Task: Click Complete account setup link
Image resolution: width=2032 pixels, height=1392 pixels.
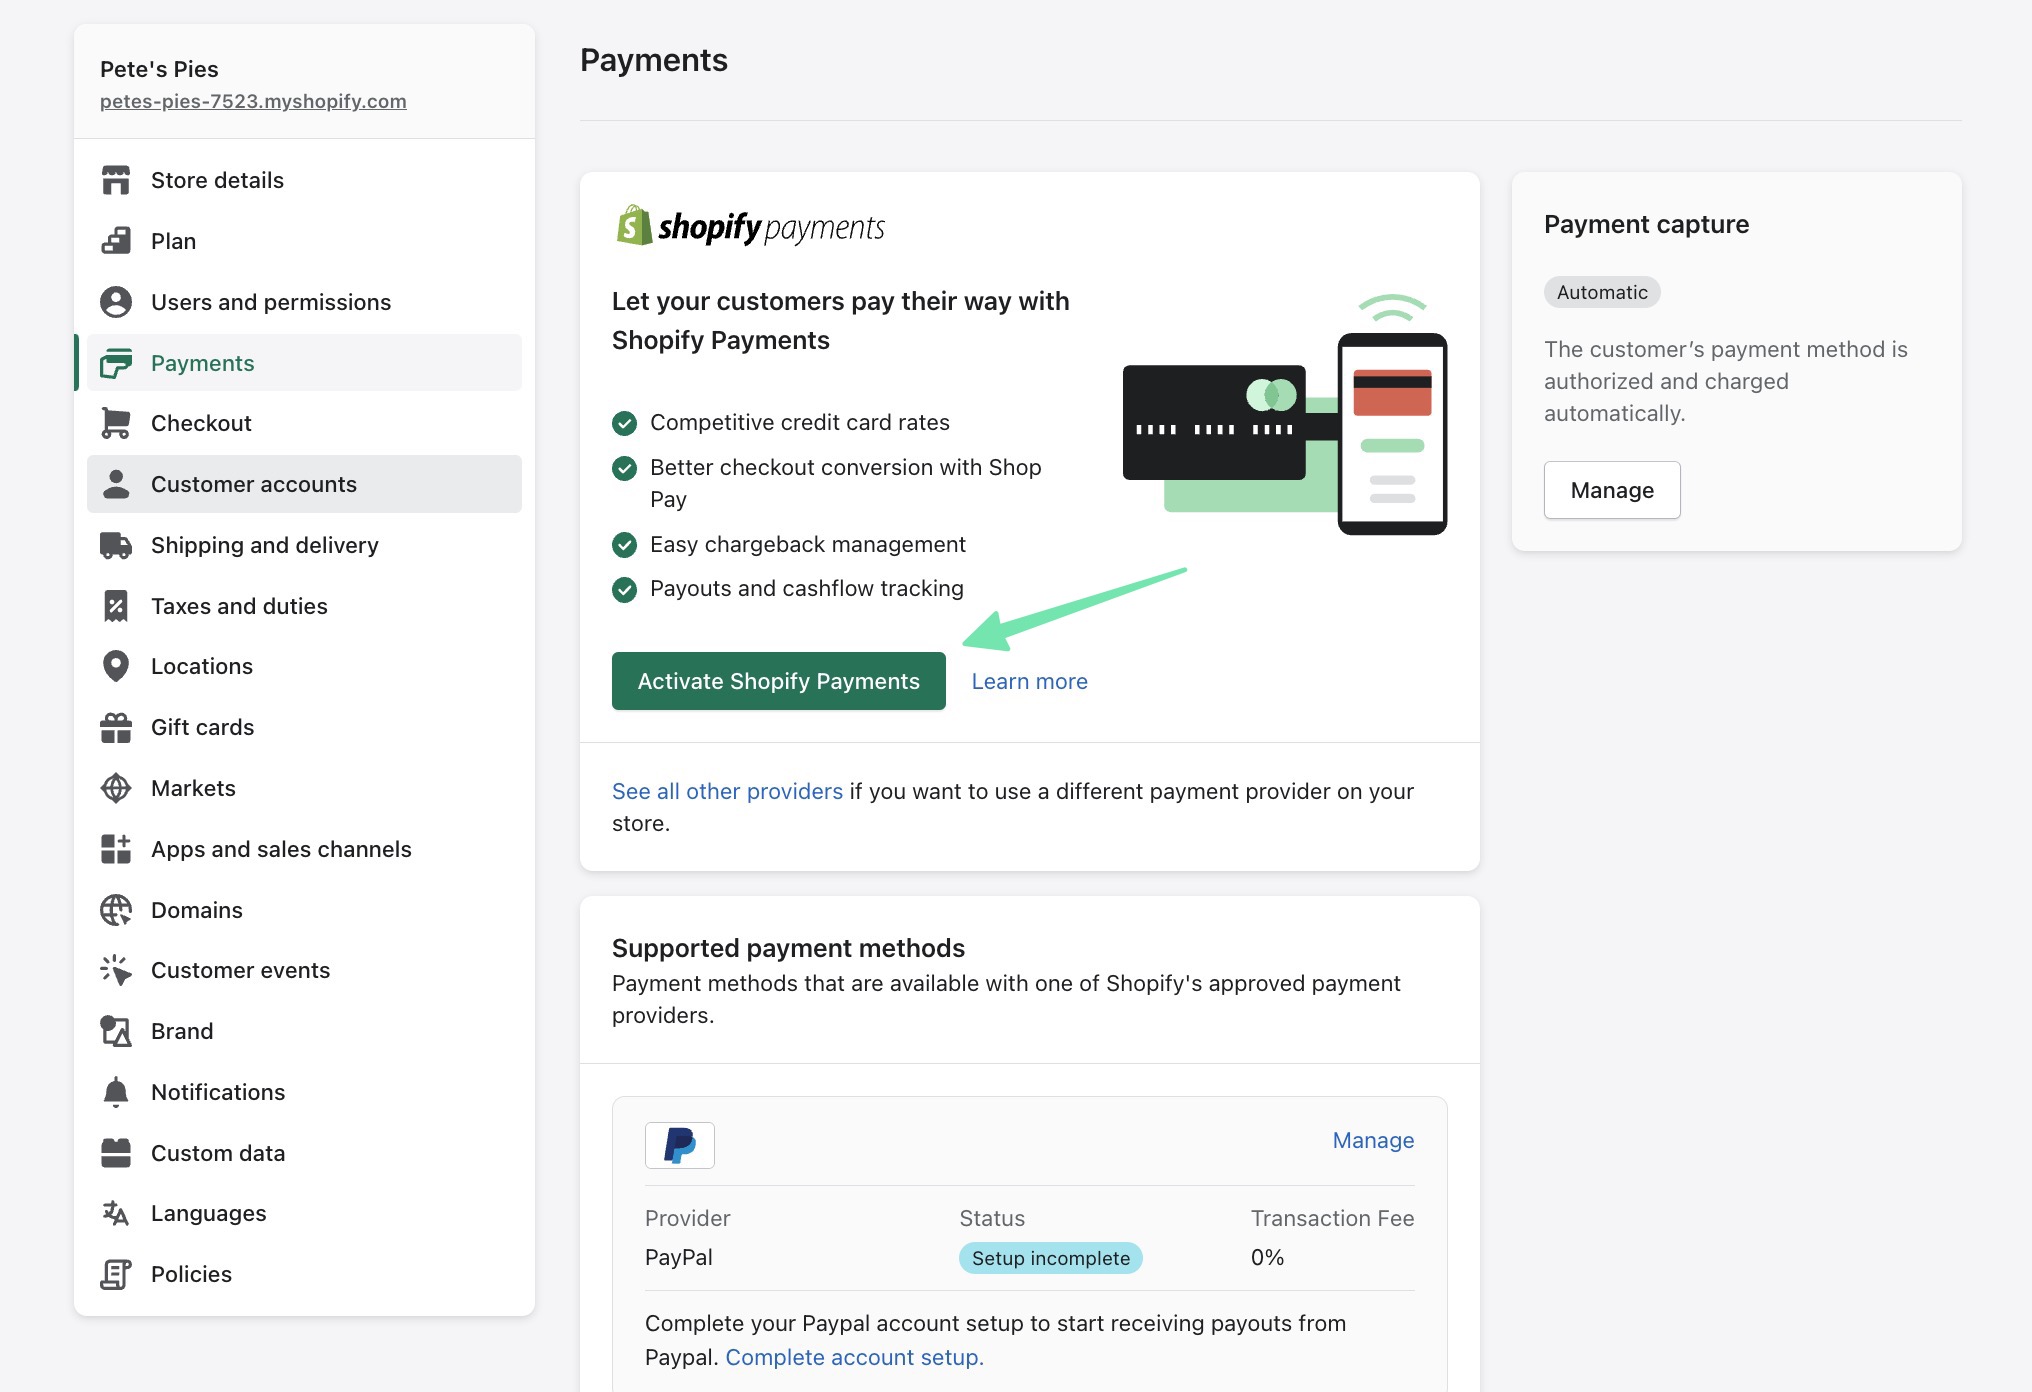Action: [x=854, y=1357]
